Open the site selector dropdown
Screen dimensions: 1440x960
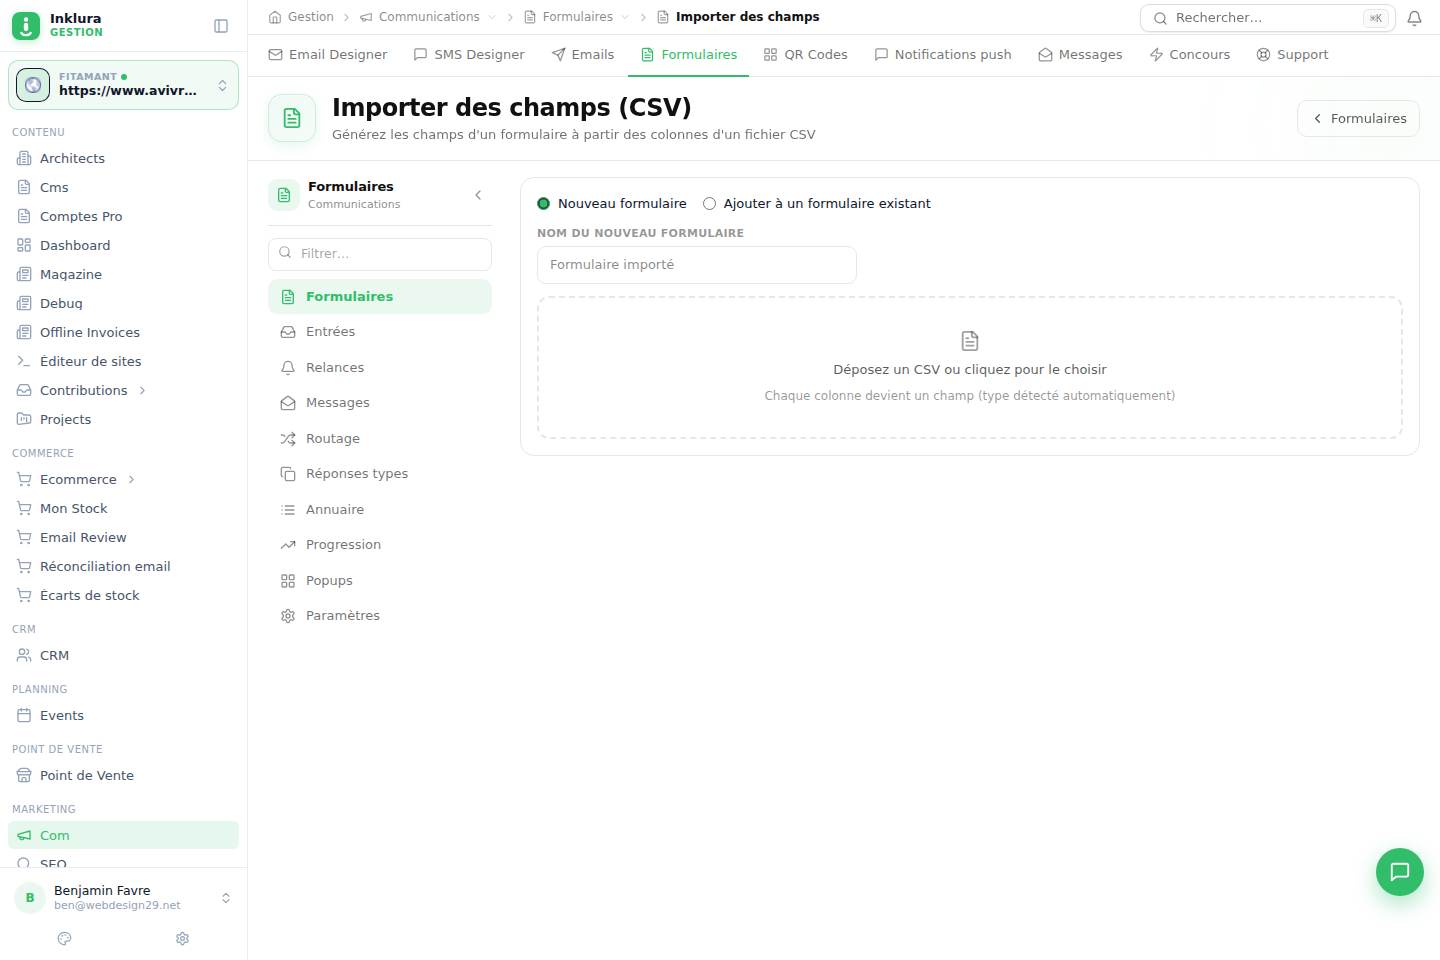click(x=123, y=85)
